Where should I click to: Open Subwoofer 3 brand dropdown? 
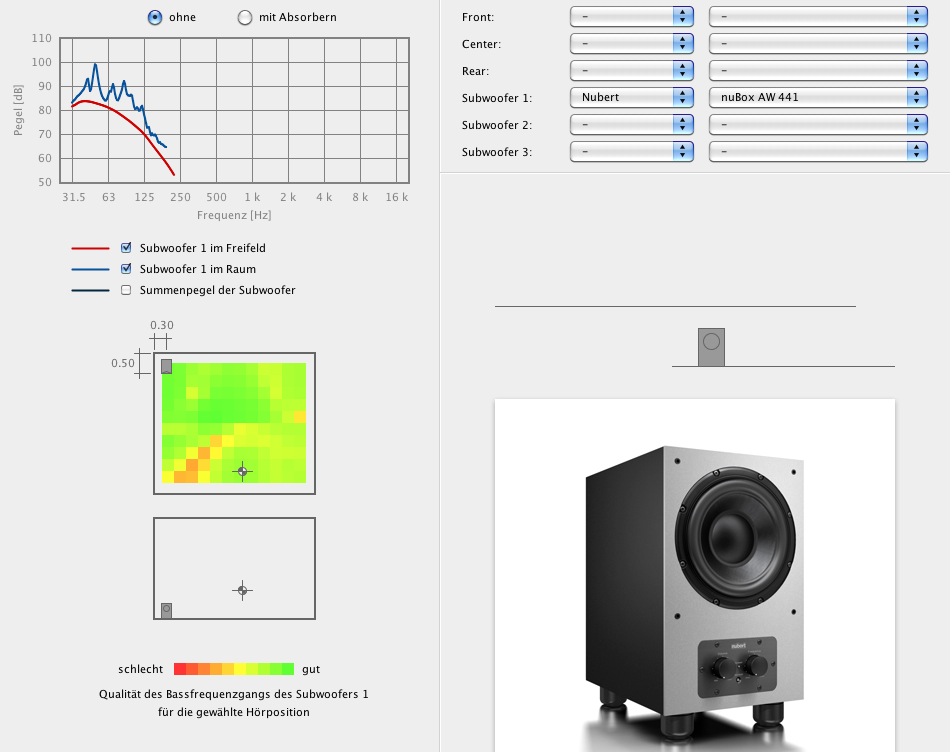point(631,152)
